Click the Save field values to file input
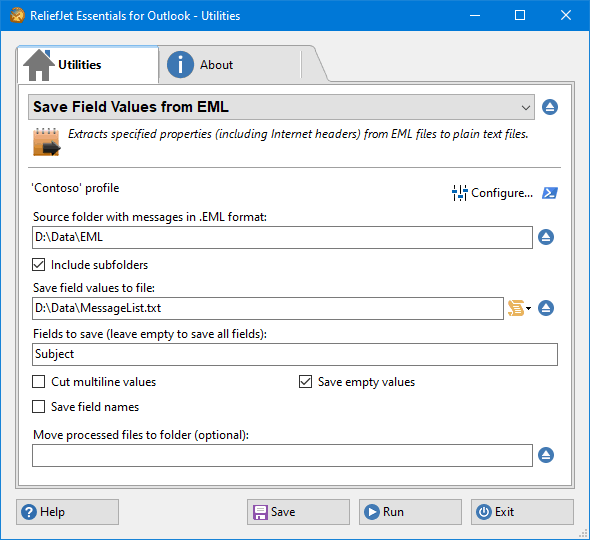This screenshot has height=540, width=590. [x=268, y=308]
